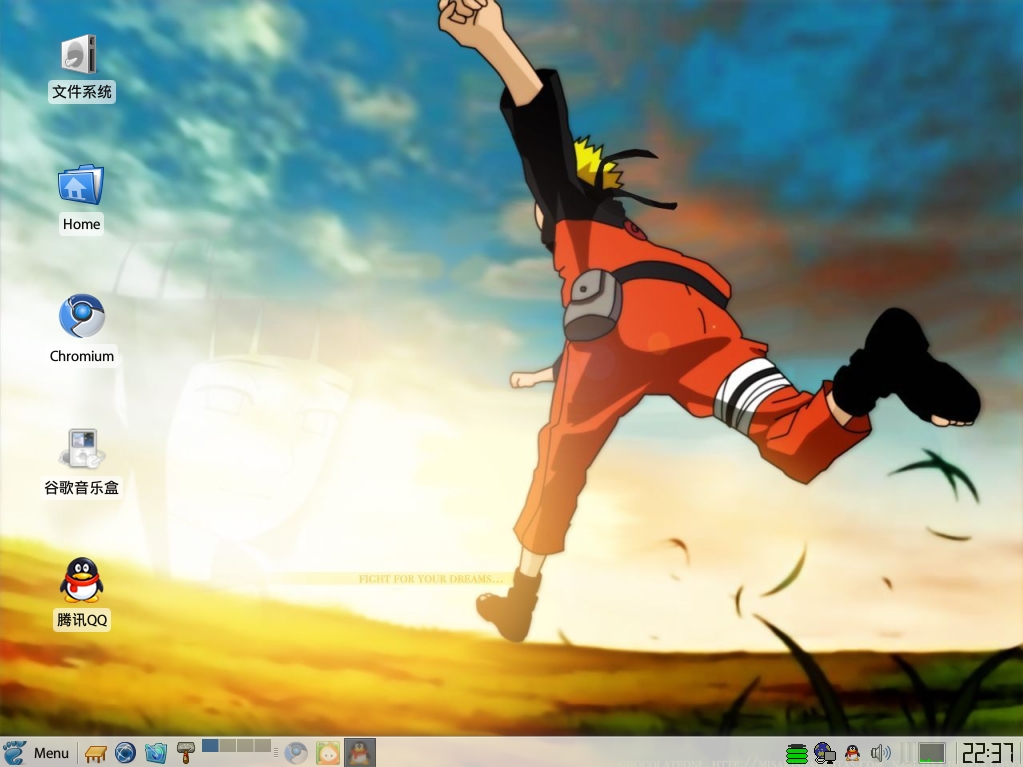The width and height of the screenshot is (1023, 767).
Task: Click the green battery tray icon
Action: click(797, 753)
